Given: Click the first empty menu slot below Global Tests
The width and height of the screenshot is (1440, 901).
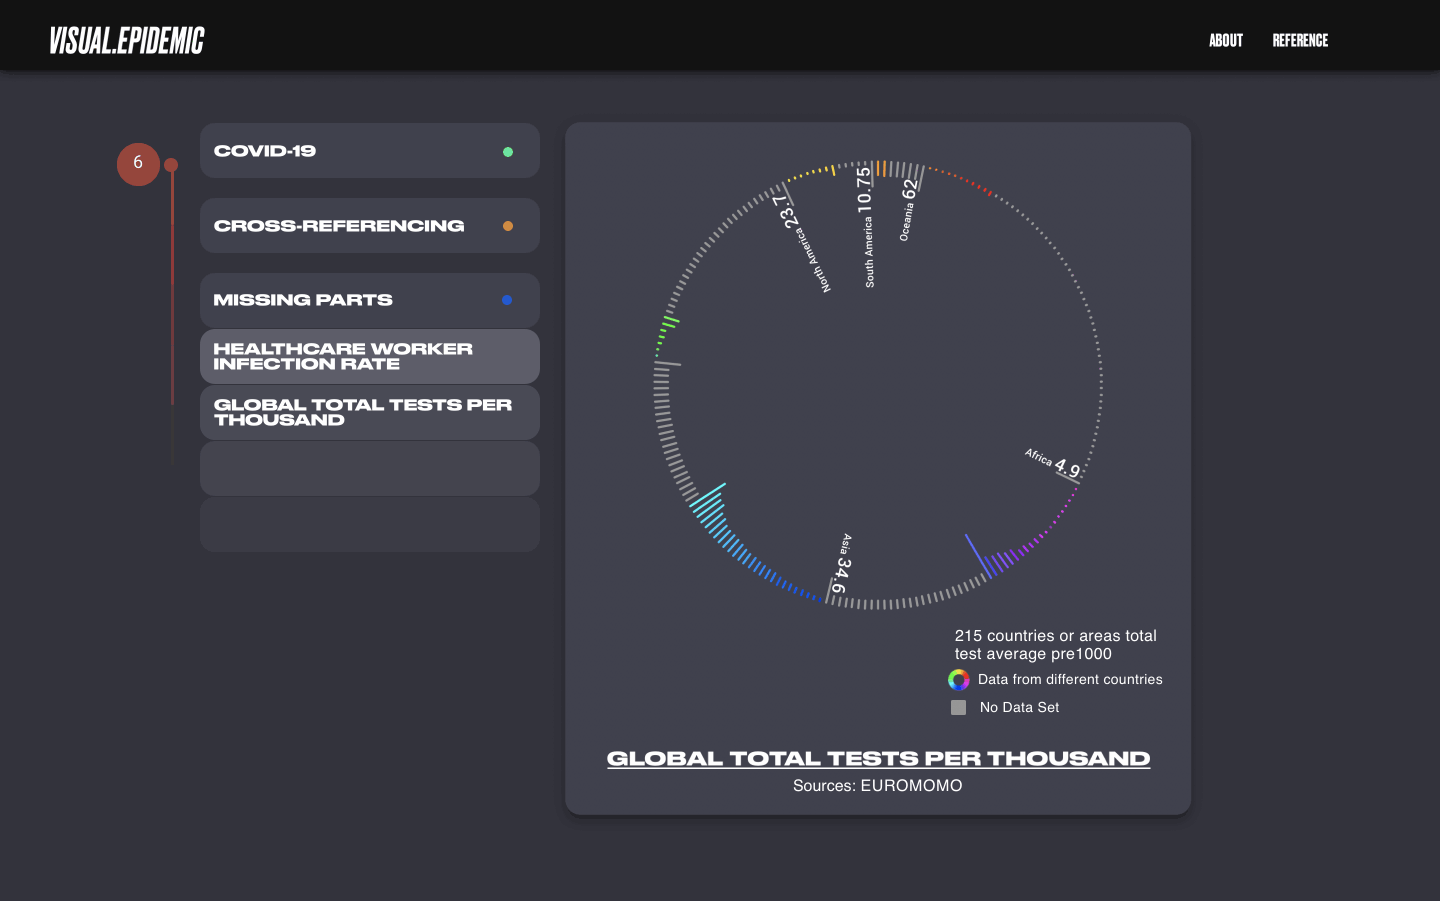Looking at the screenshot, I should (x=370, y=468).
